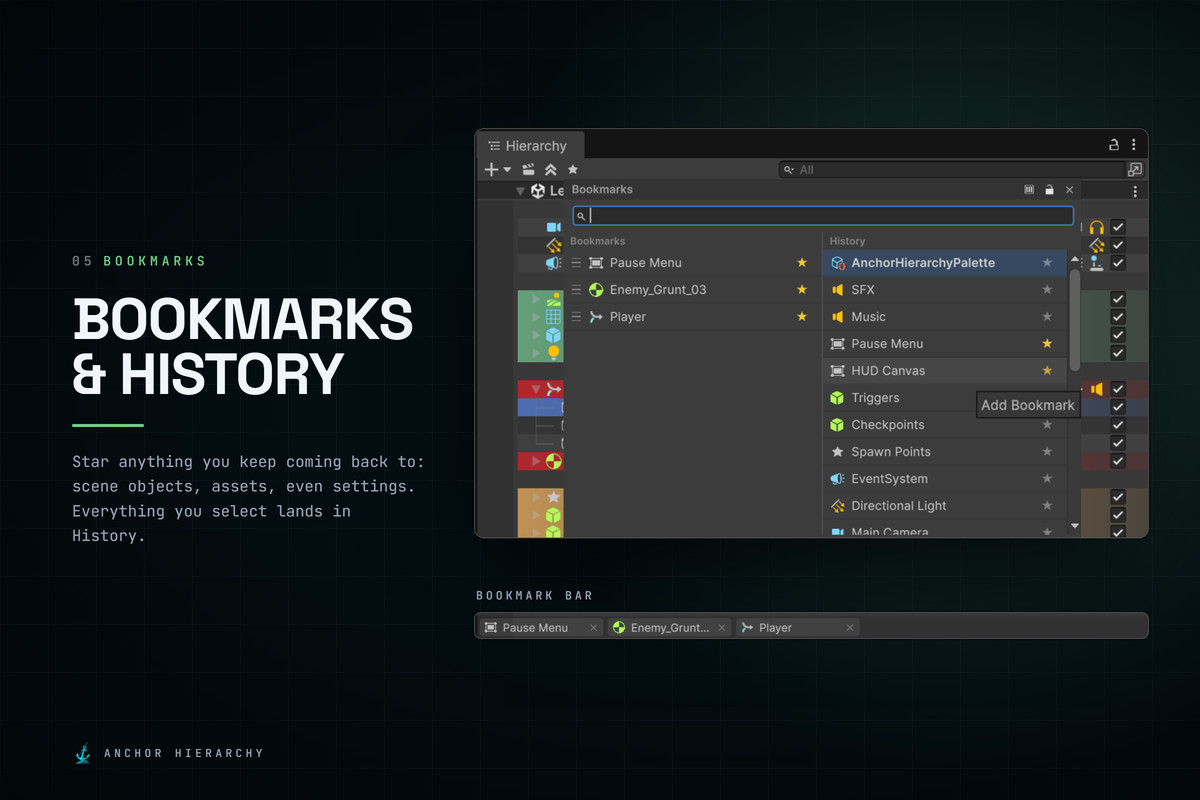Viewport: 1200px width, 800px height.
Task: Open the scene row's three-dot options menu
Action: point(1135,191)
